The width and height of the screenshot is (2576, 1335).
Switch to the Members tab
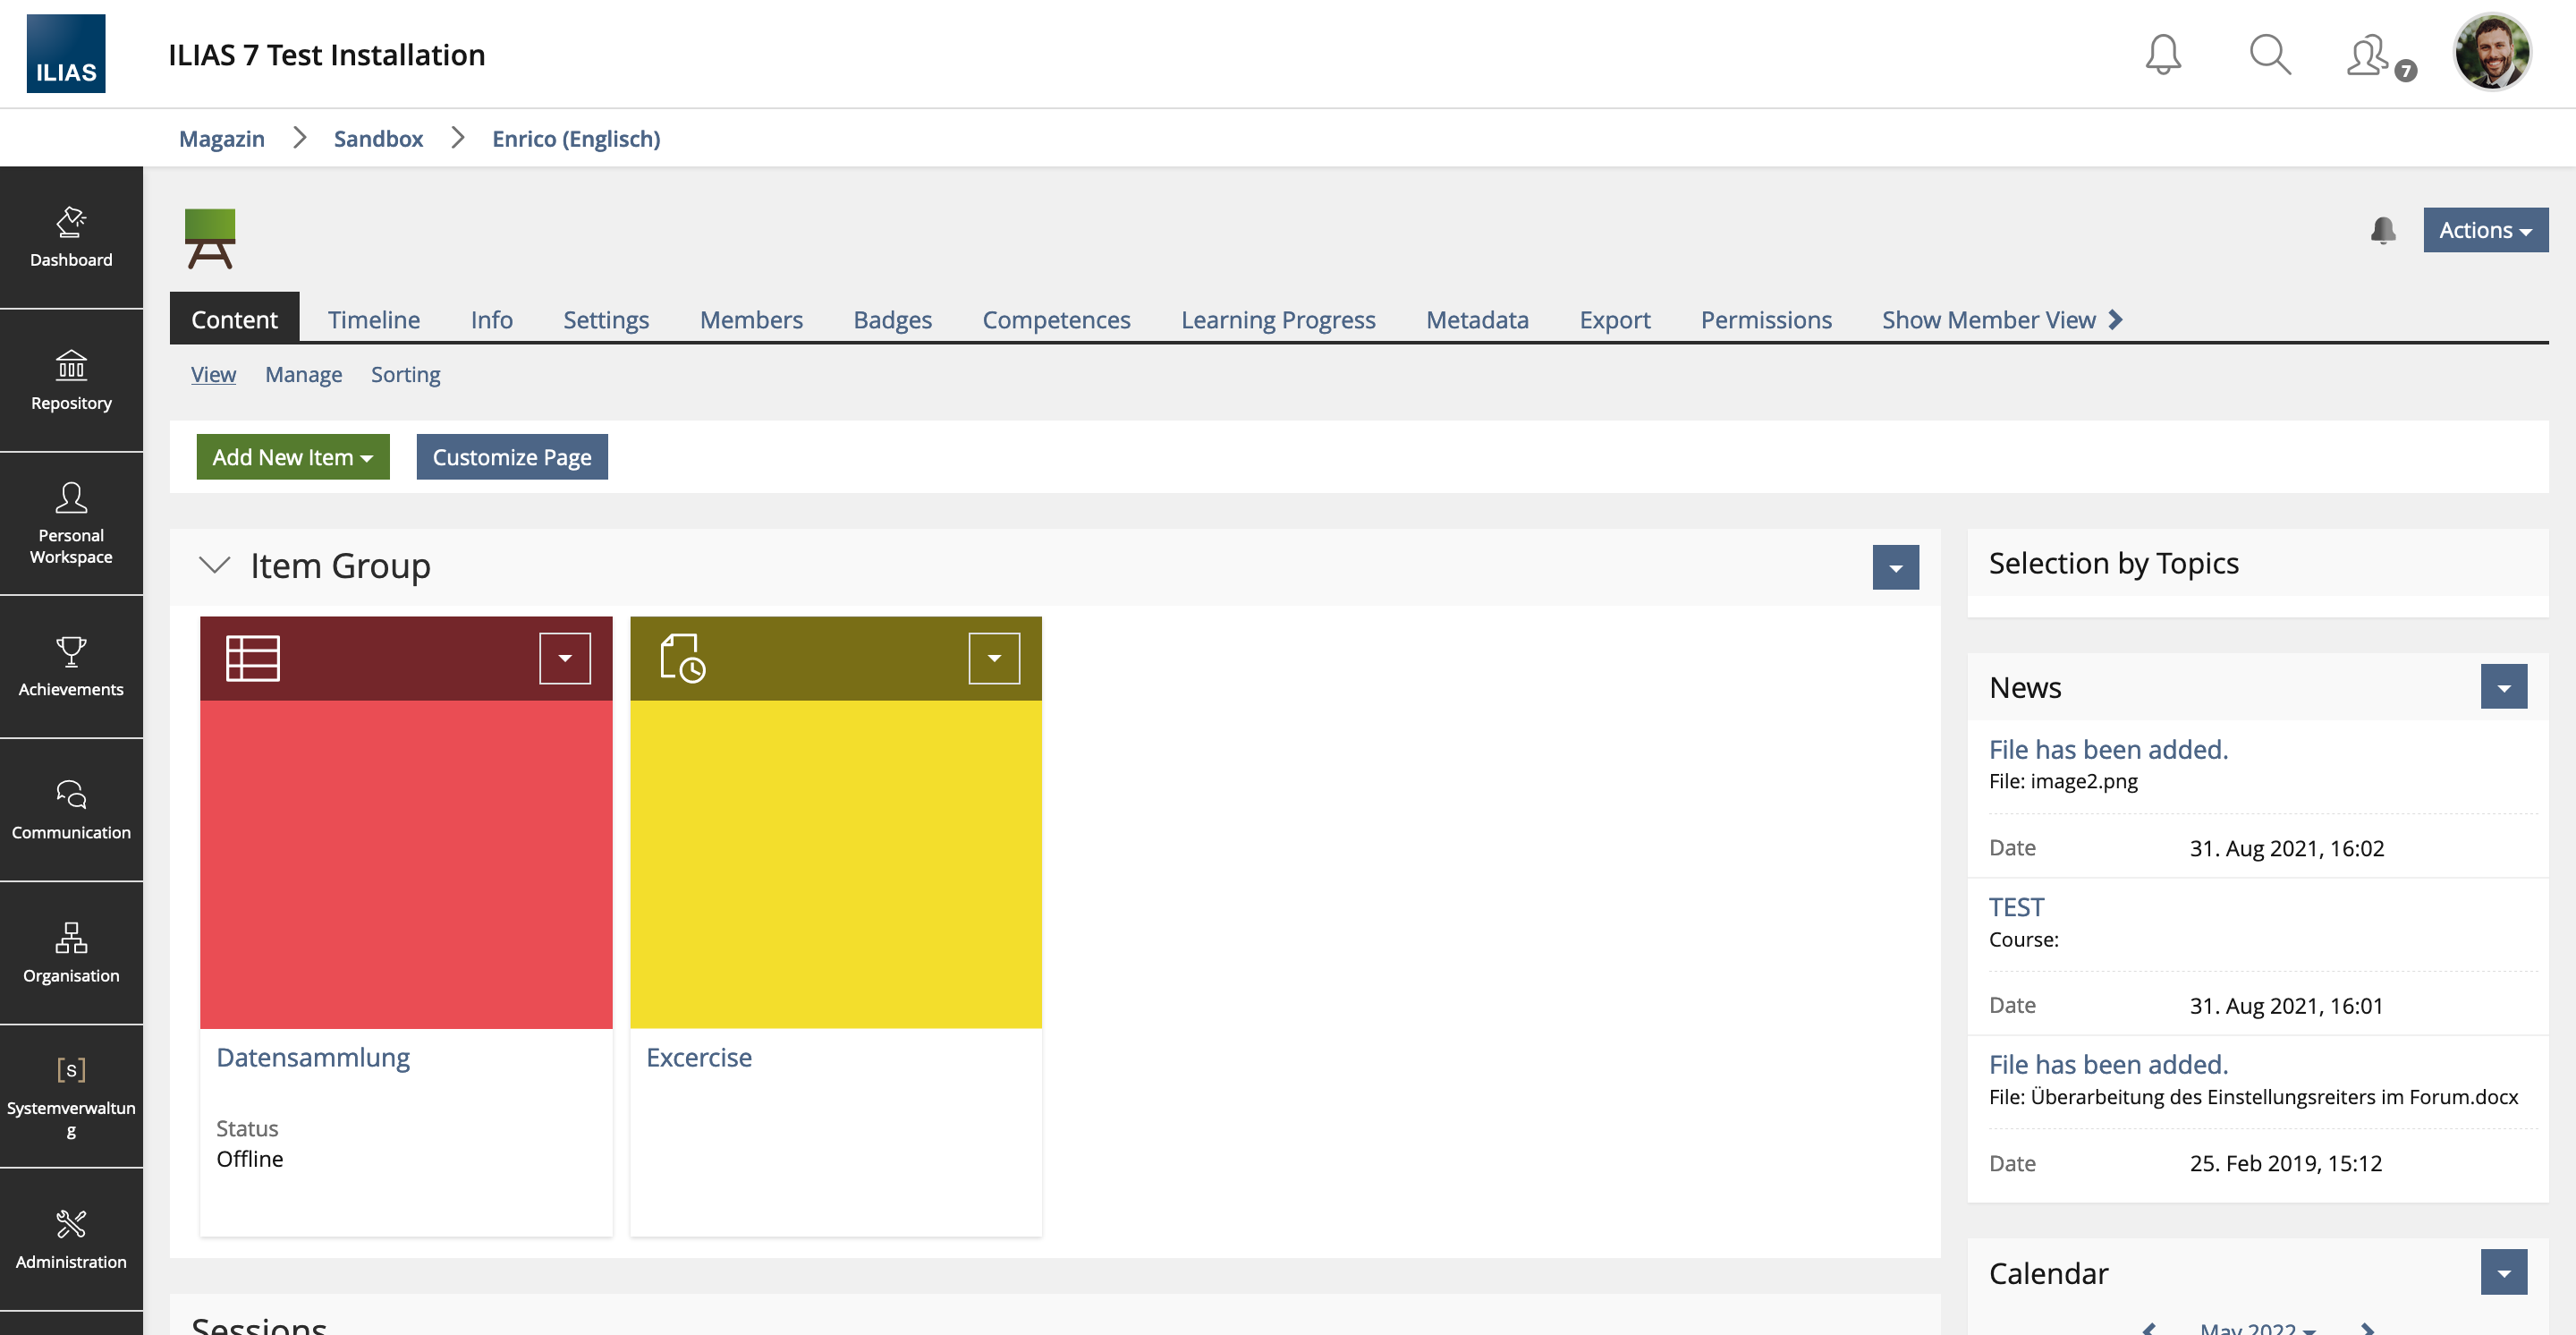point(750,320)
